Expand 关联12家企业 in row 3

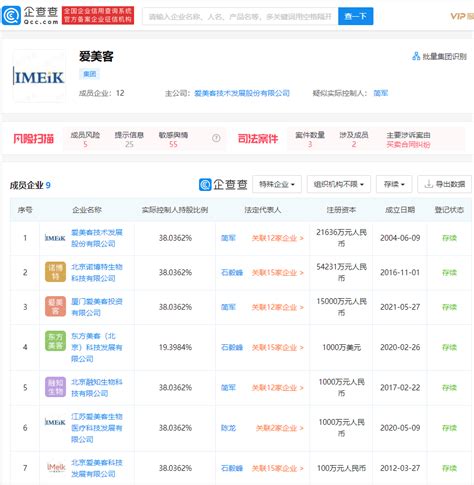coord(278,307)
